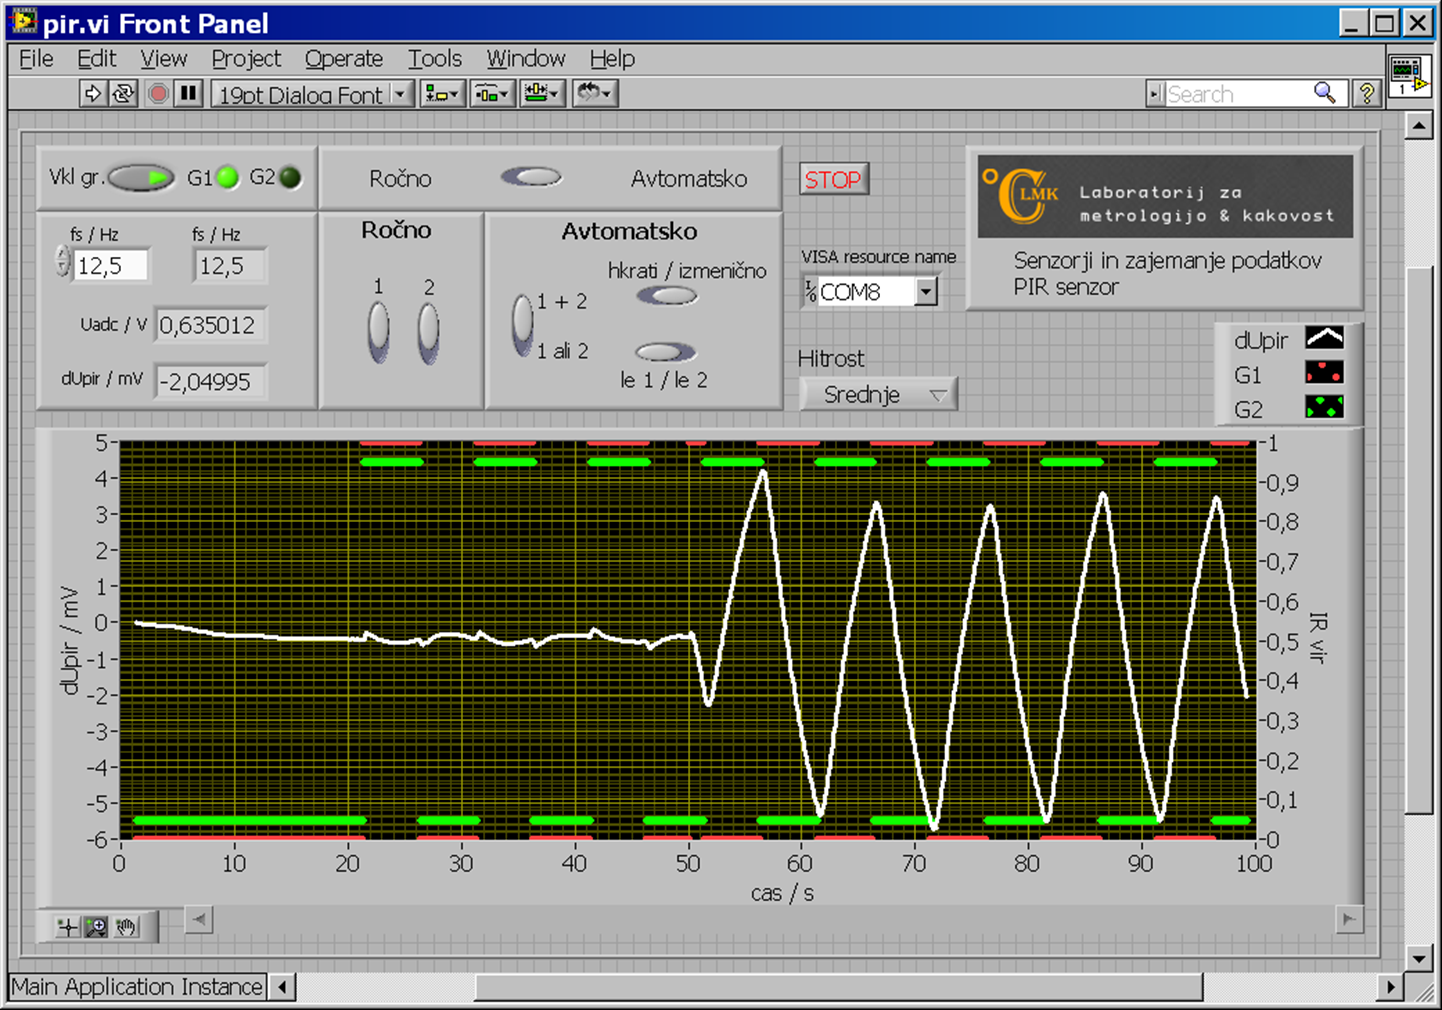Click the fs / Hz 12,5 input field

click(x=111, y=265)
